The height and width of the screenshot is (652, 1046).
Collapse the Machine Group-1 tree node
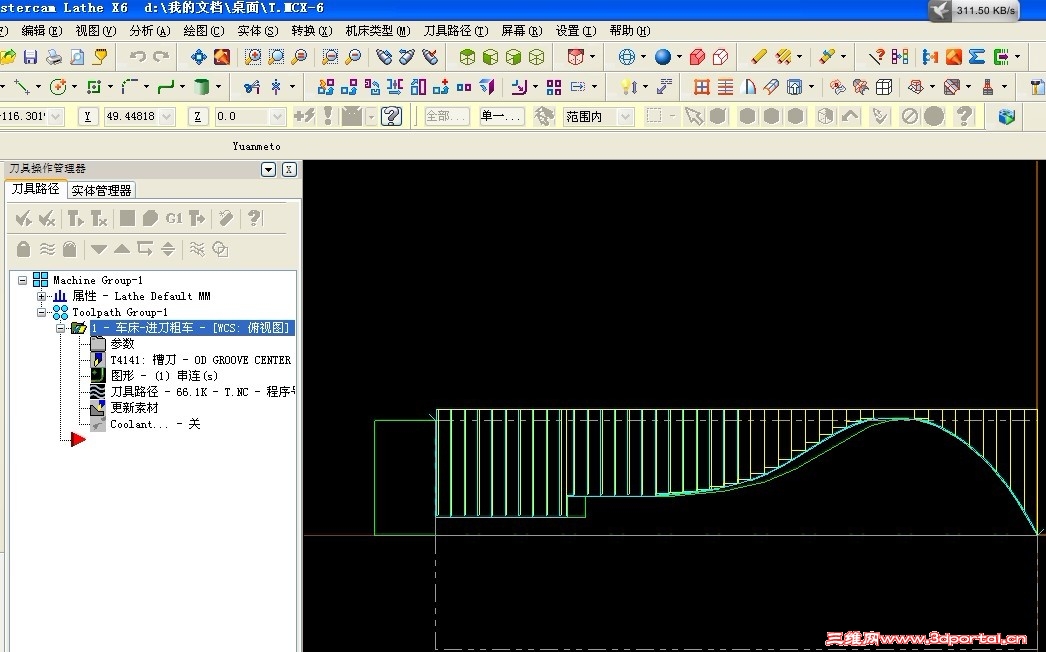[23, 280]
